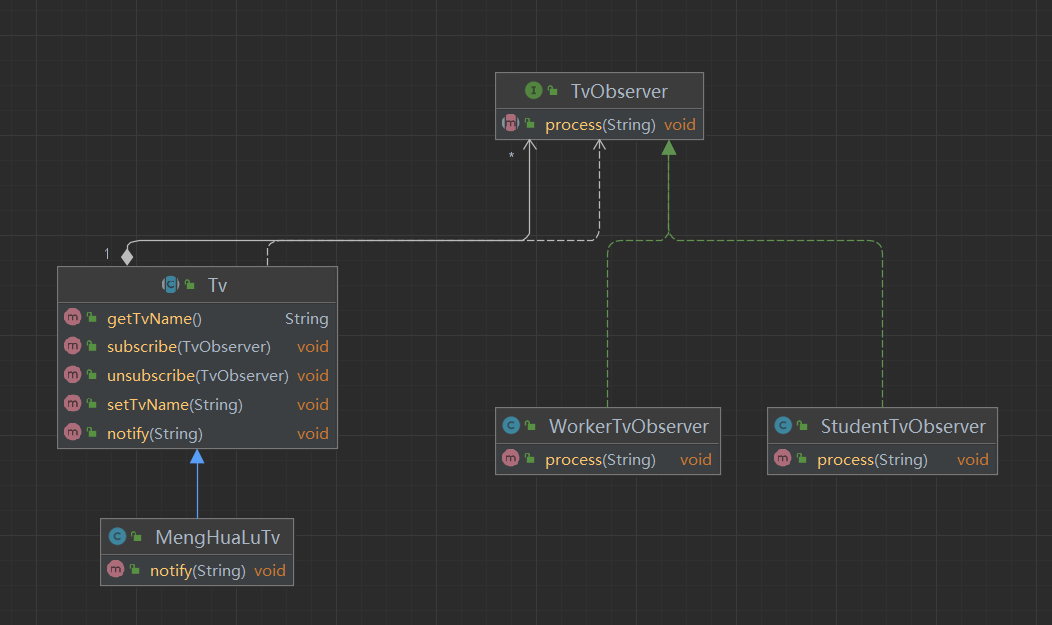Click public icon beside WorkerTvObserver title
Screen dimensions: 1052x625
(x=530, y=425)
